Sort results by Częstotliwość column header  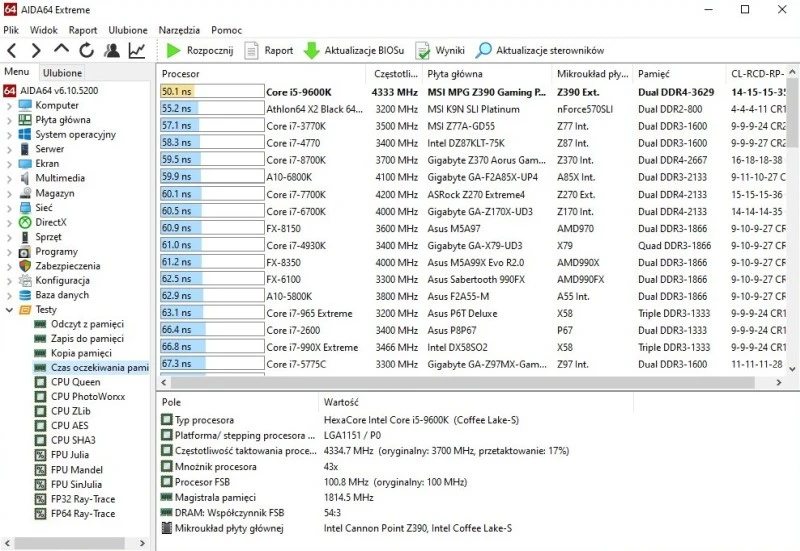pos(395,74)
